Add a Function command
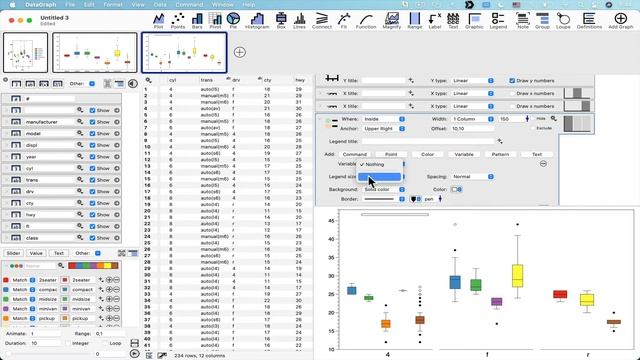The width and height of the screenshot is (640, 360). coord(366,20)
